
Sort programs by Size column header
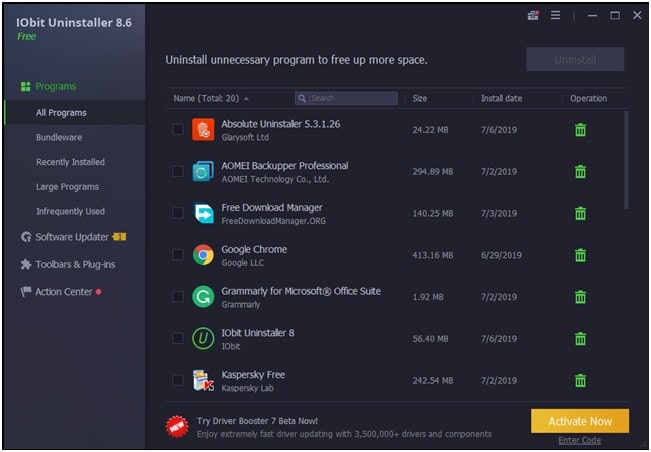tap(420, 98)
